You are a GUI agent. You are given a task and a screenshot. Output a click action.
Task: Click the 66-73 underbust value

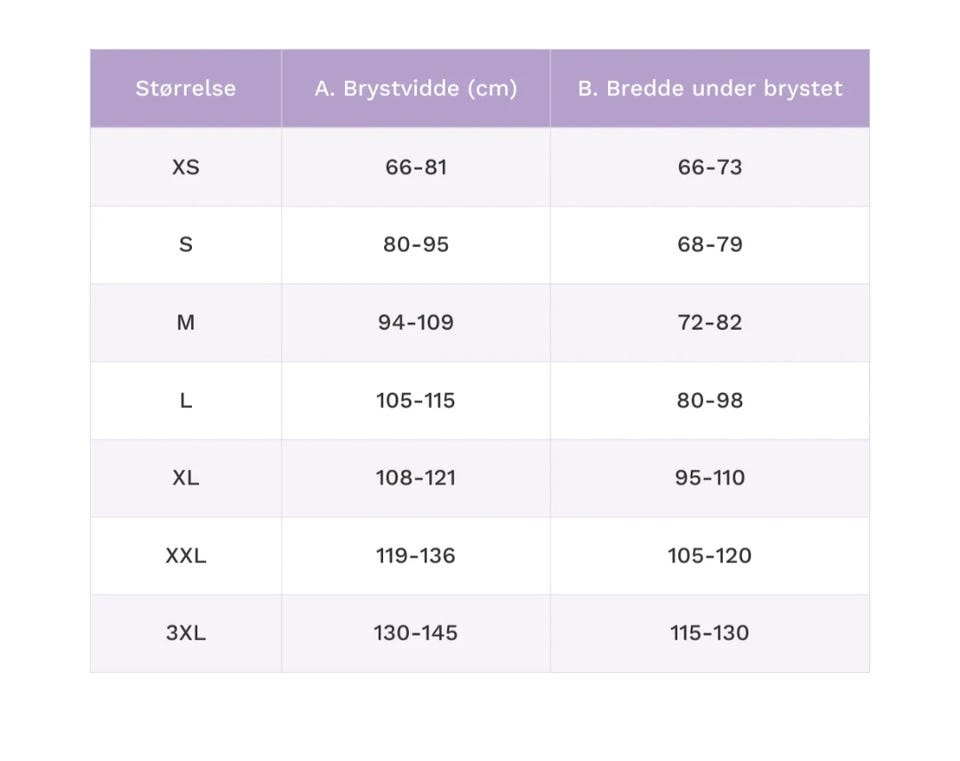pyautogui.click(x=710, y=167)
